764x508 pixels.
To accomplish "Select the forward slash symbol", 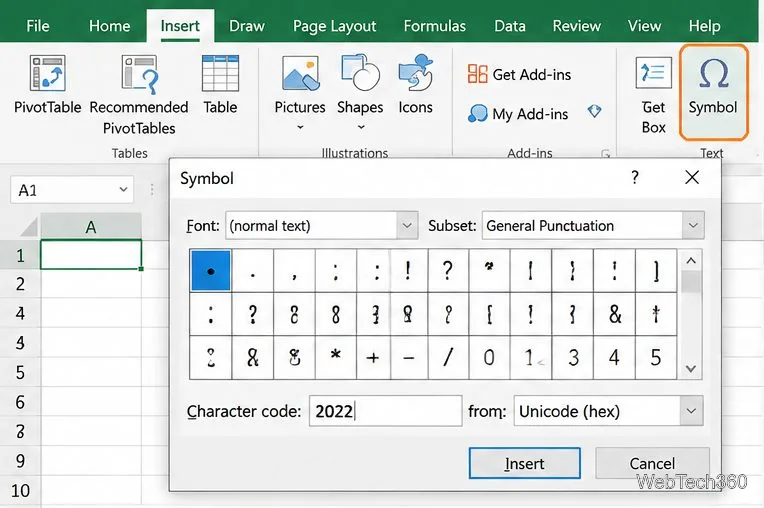I will point(448,357).
